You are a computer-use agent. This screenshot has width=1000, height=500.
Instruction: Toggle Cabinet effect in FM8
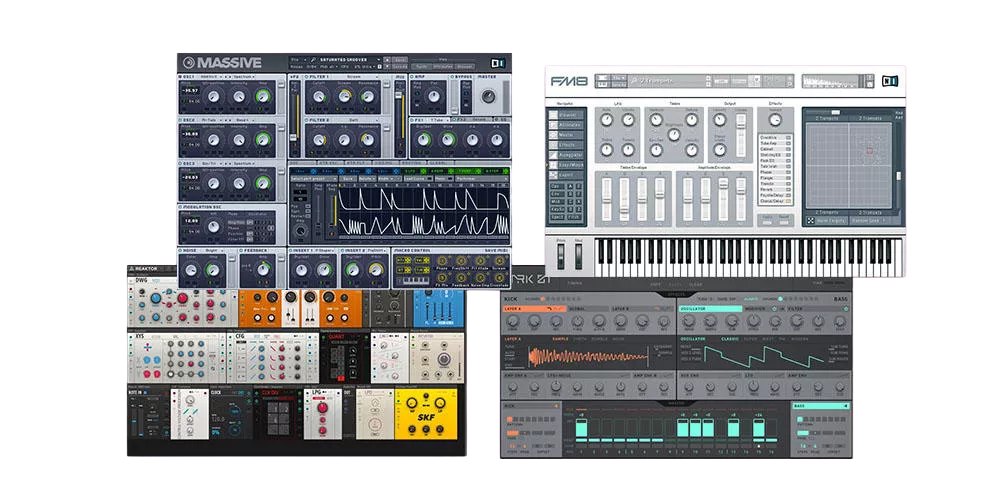click(x=788, y=149)
